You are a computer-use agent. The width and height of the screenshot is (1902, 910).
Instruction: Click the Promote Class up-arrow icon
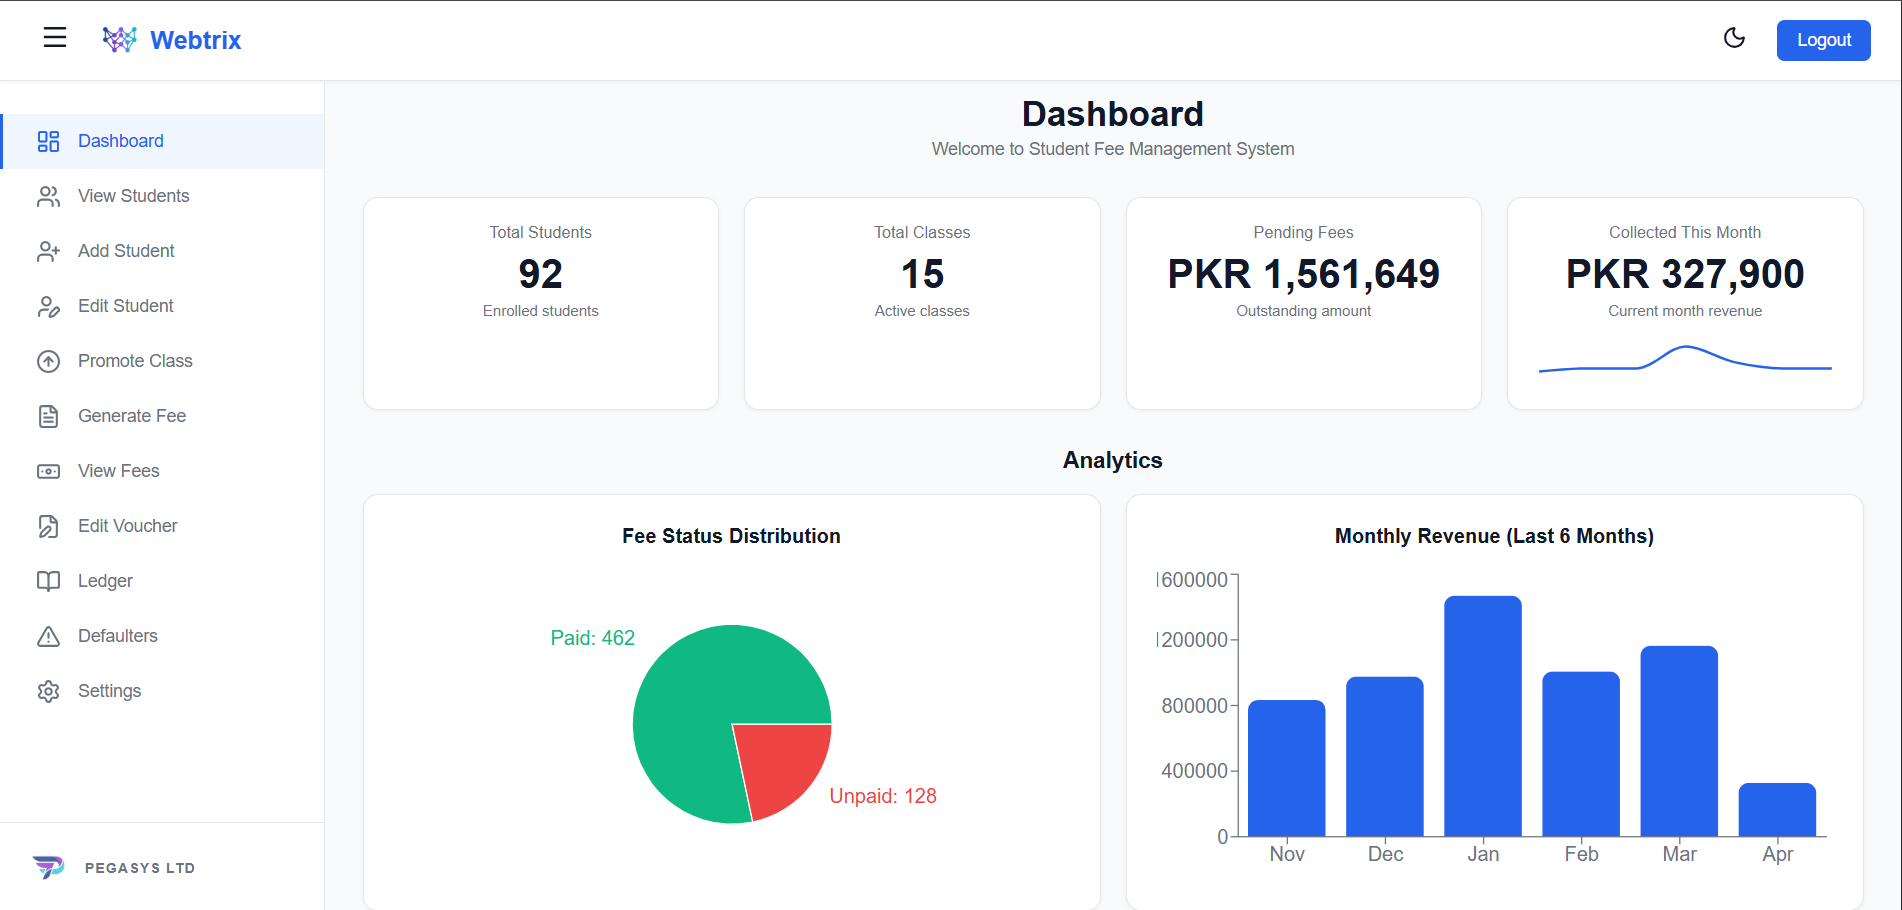[48, 361]
